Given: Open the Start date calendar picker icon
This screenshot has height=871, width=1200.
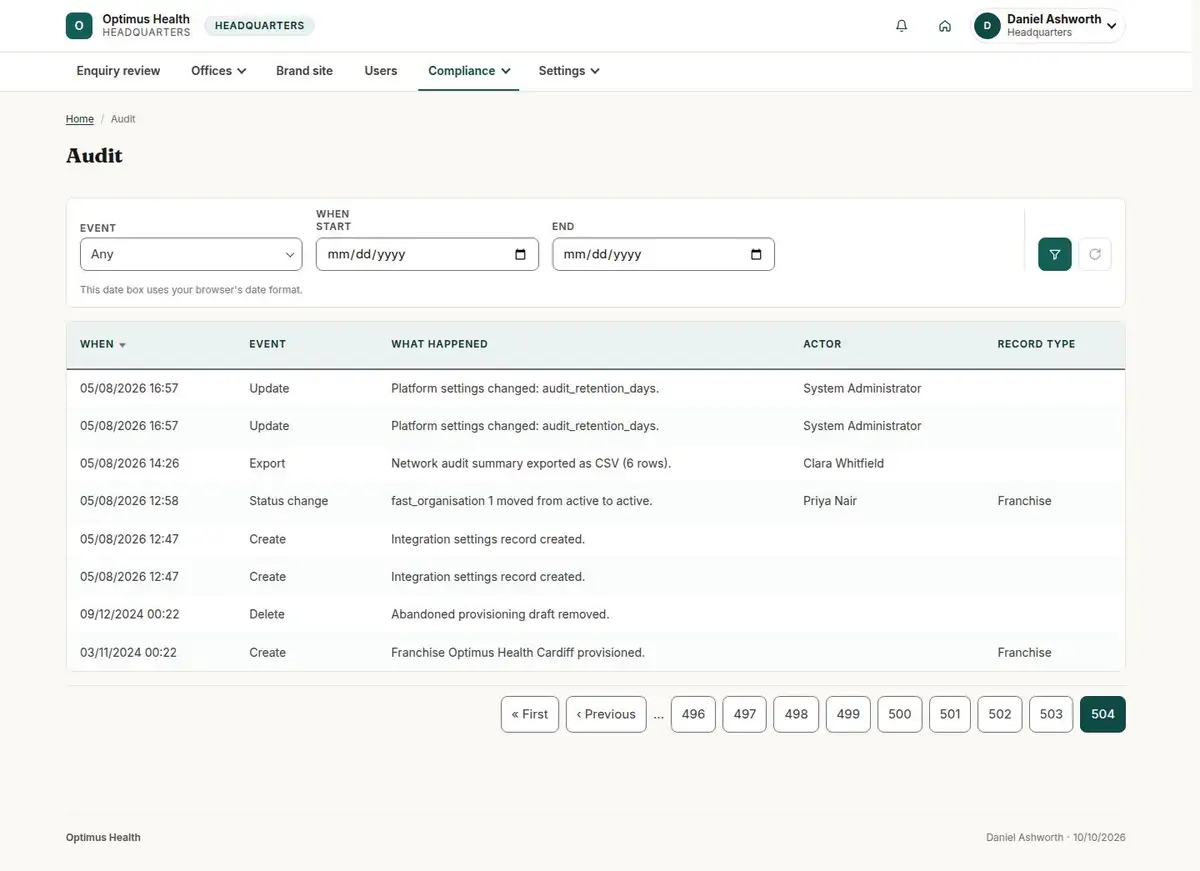Looking at the screenshot, I should (x=520, y=254).
